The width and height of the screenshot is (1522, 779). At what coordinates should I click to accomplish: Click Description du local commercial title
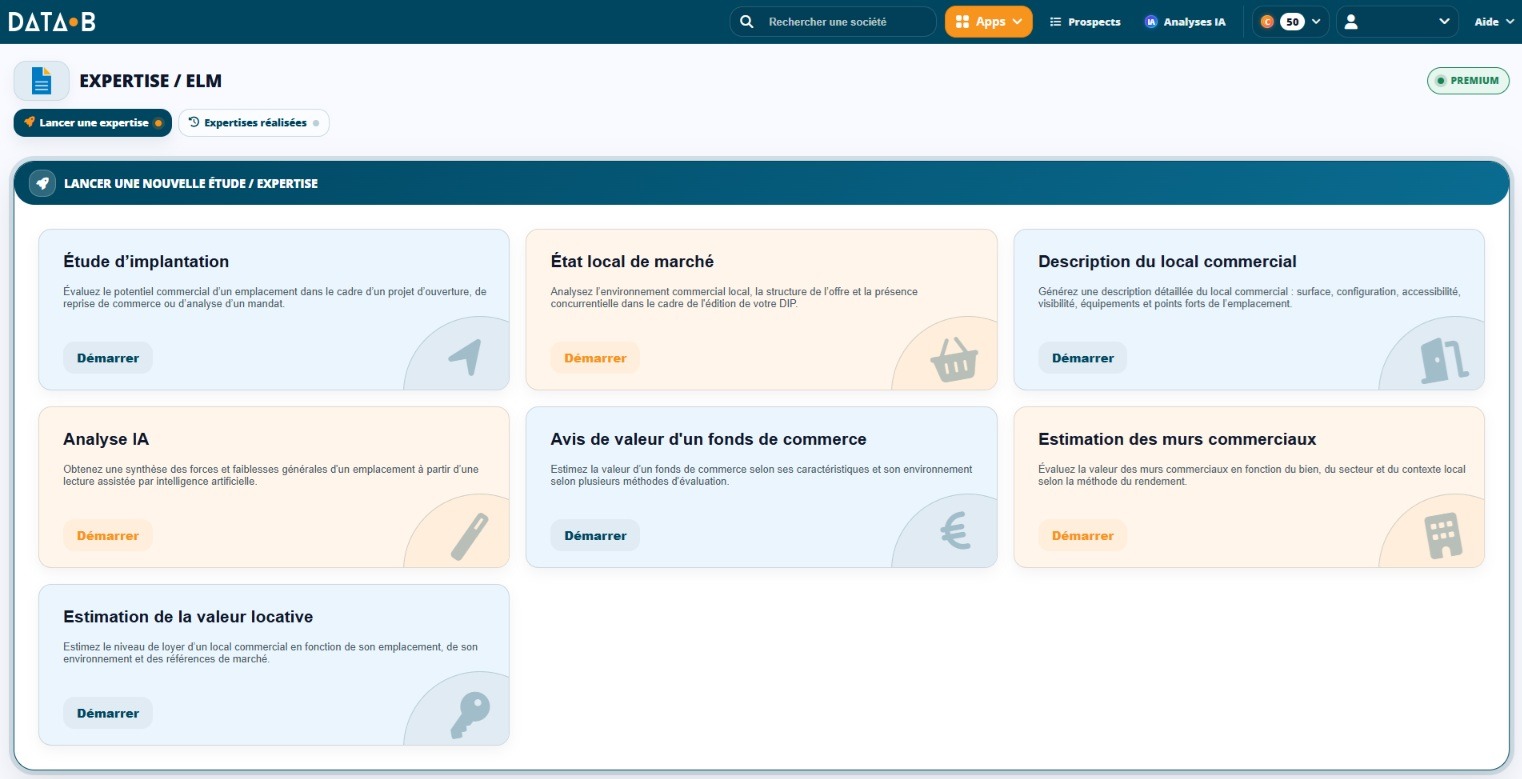point(1167,262)
